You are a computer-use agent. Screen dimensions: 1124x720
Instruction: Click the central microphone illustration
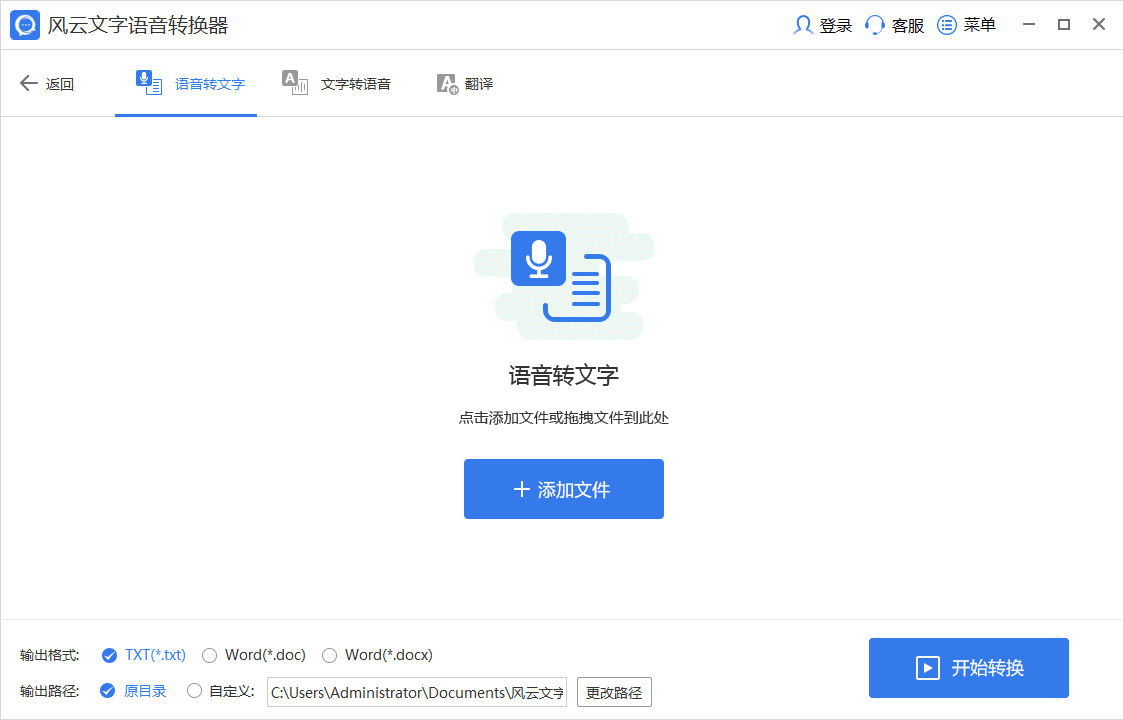point(540,258)
